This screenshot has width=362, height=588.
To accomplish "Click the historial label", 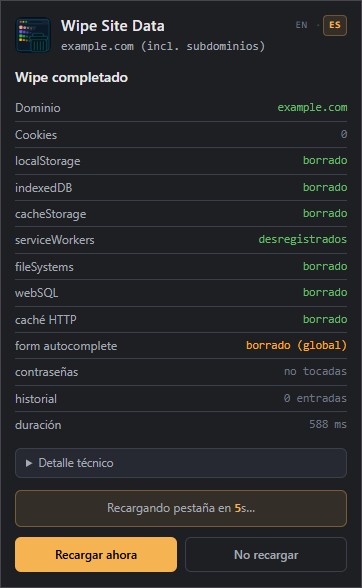I will [36, 399].
